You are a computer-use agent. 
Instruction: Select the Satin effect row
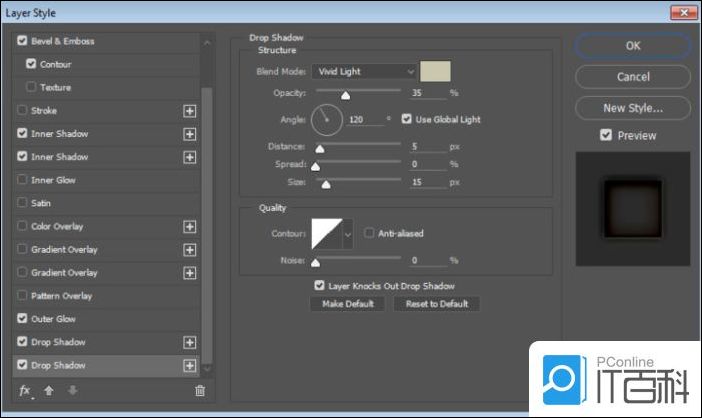(x=107, y=203)
